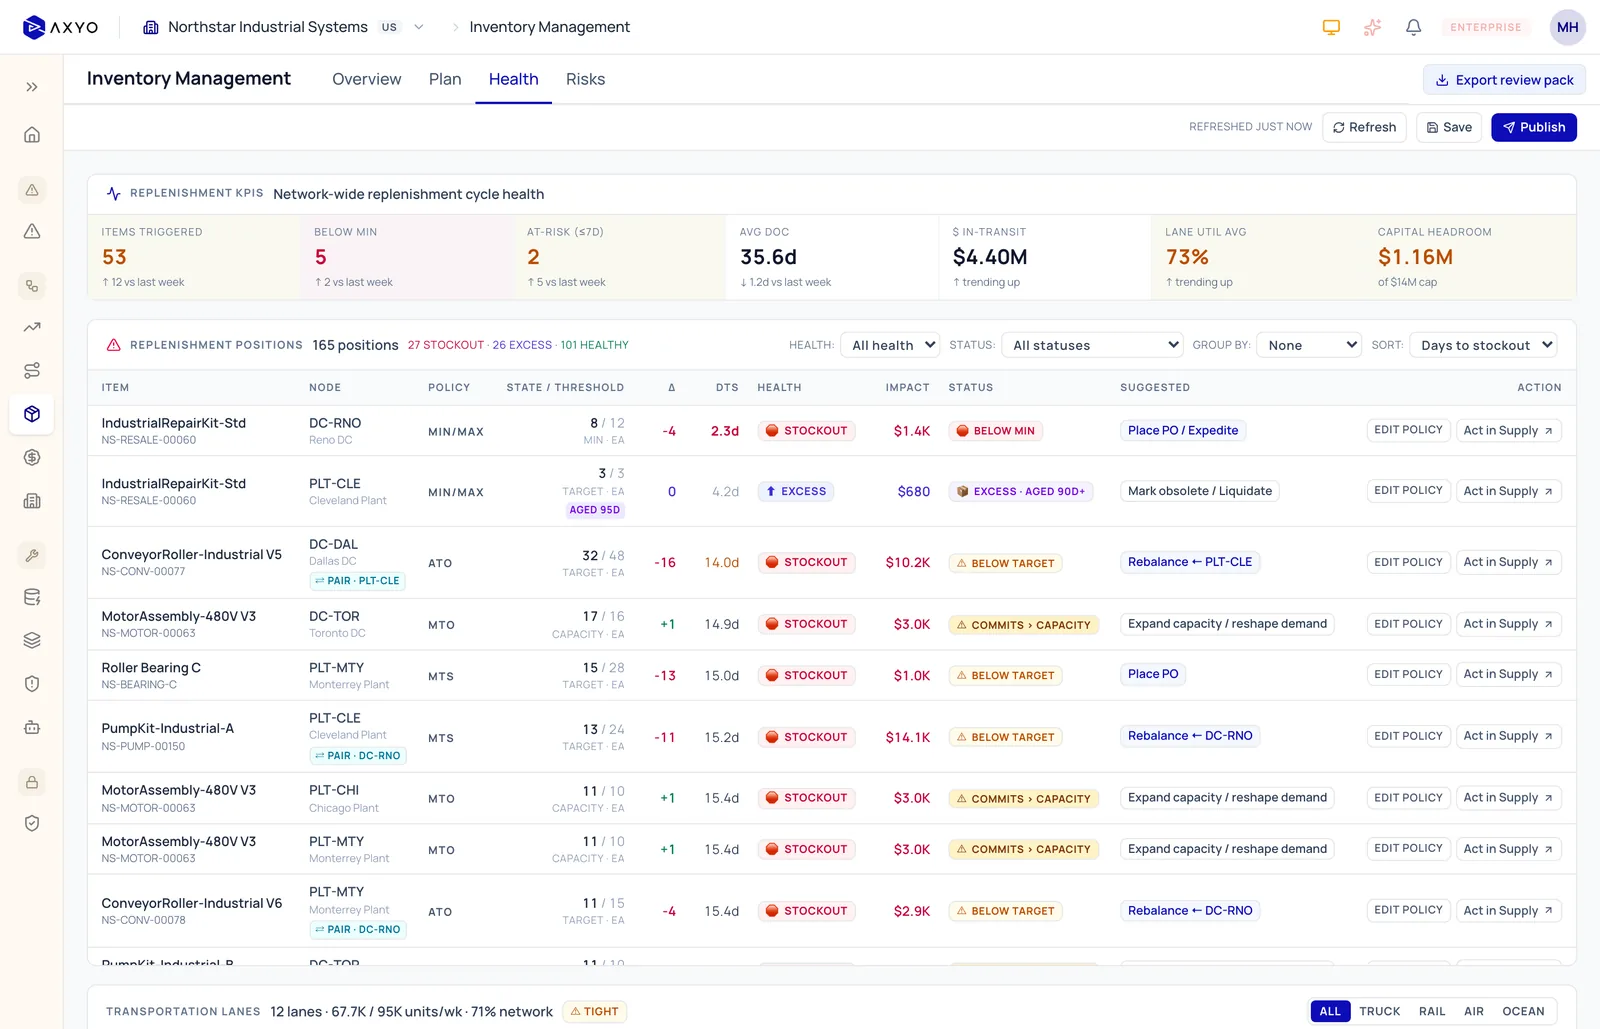Click Place PO / Expedite suggestion
1600x1029 pixels.
[x=1183, y=431]
